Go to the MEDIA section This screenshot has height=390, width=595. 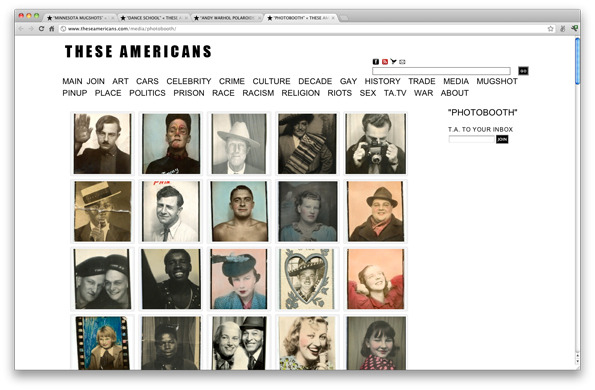(456, 81)
